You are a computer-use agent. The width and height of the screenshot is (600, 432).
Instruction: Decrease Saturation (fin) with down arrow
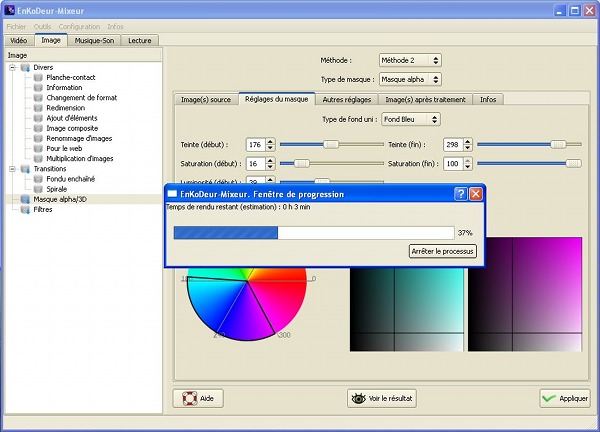click(x=468, y=167)
